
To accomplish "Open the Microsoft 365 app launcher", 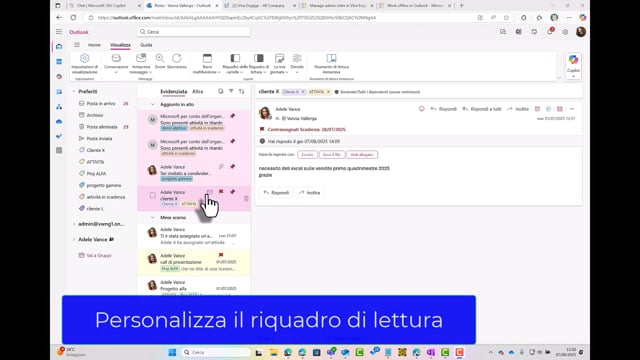I will (59, 32).
